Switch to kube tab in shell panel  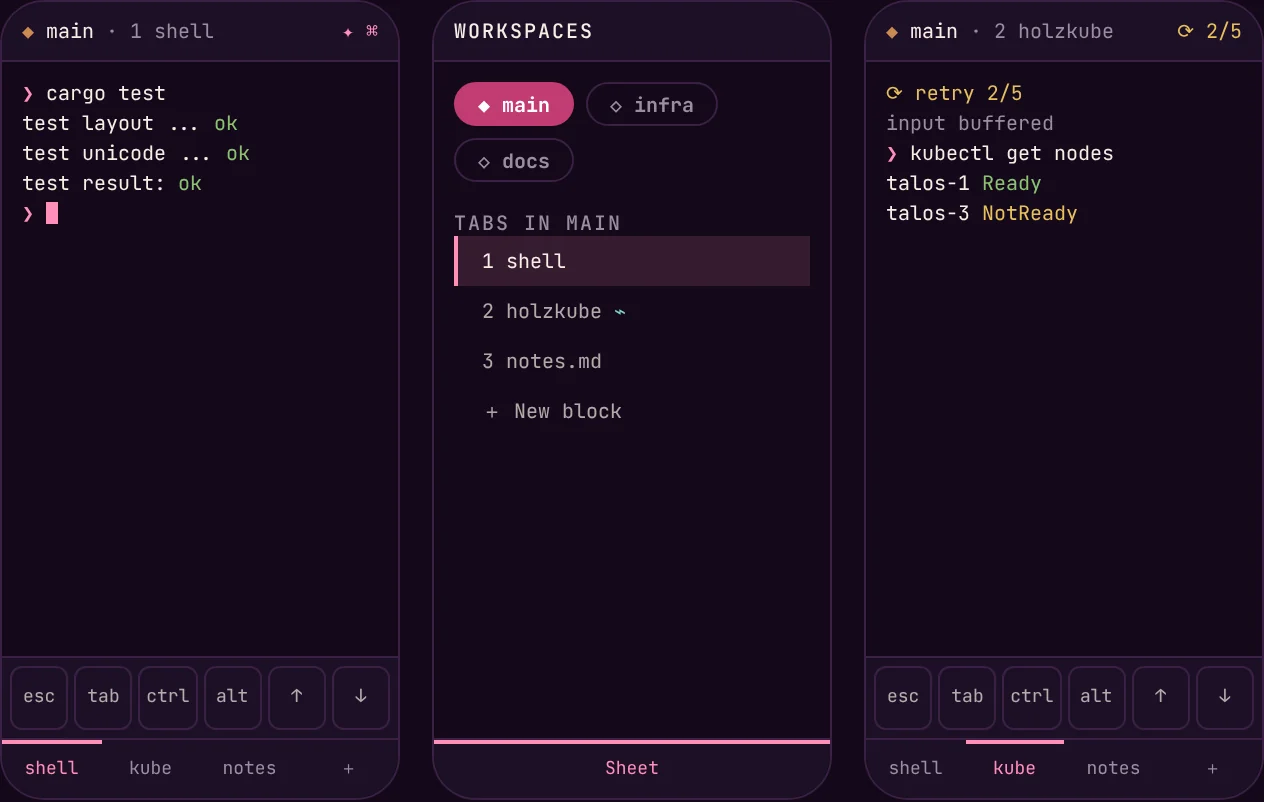[150, 768]
